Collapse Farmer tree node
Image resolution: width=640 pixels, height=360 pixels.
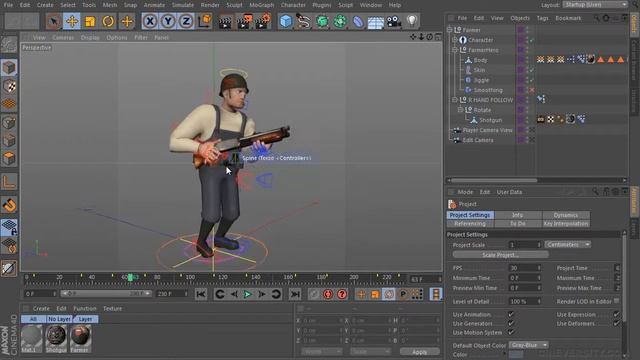point(449,30)
